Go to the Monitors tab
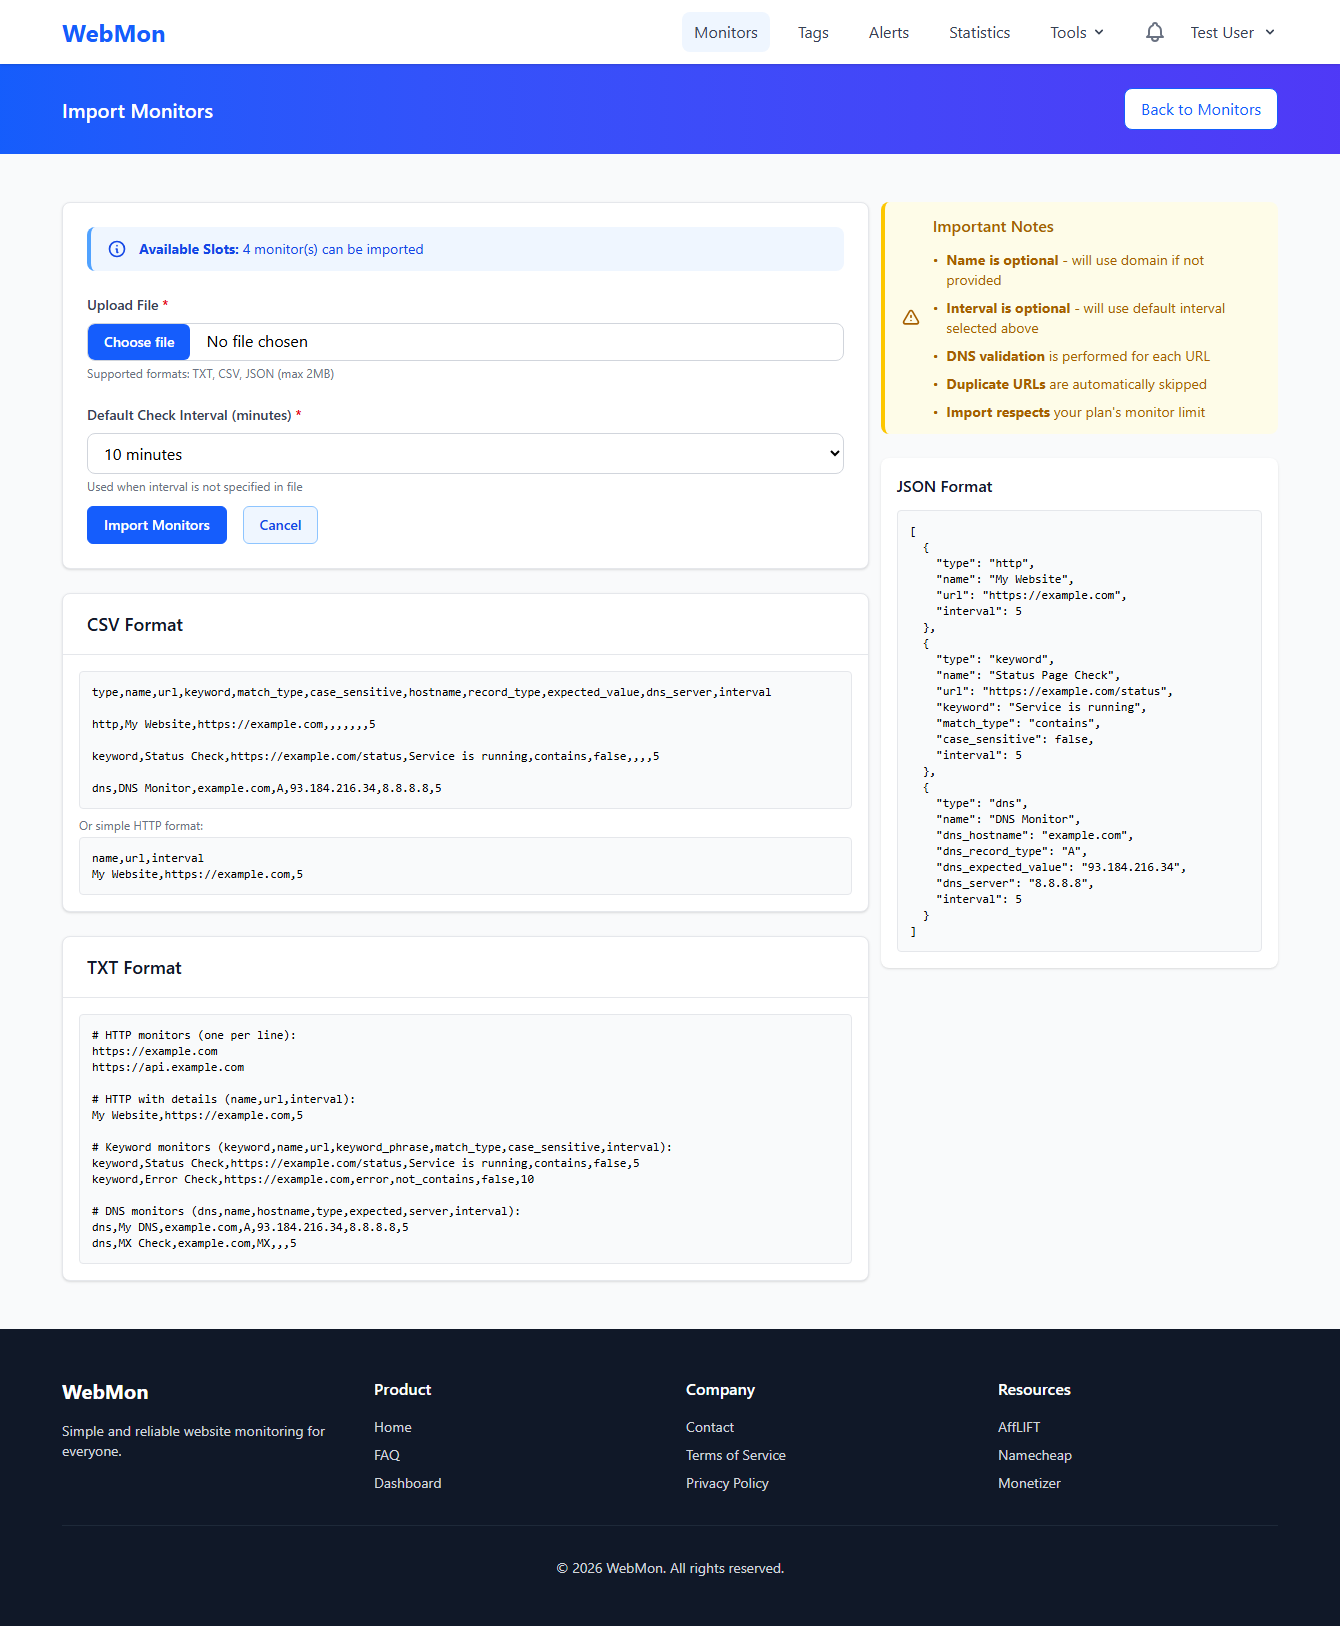This screenshot has height=1626, width=1340. point(726,32)
